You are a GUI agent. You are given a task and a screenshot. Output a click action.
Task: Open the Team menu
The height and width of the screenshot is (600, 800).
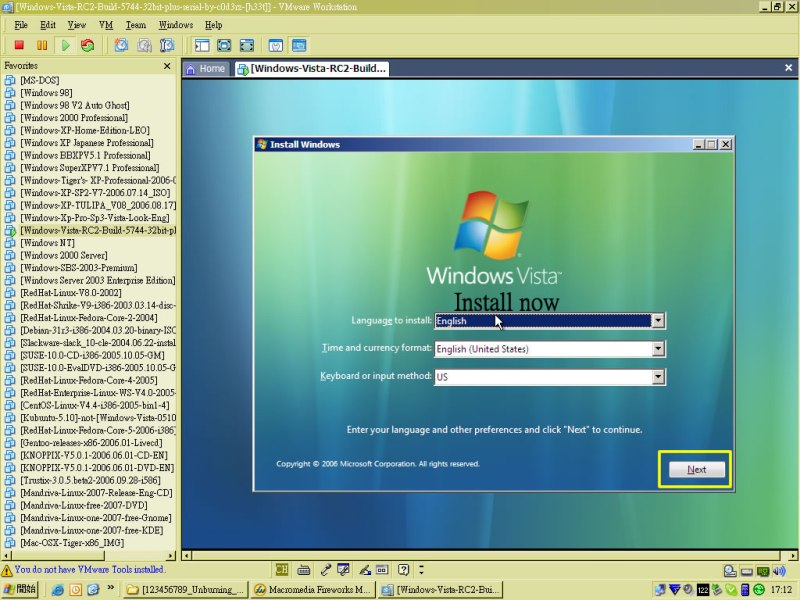click(x=136, y=25)
